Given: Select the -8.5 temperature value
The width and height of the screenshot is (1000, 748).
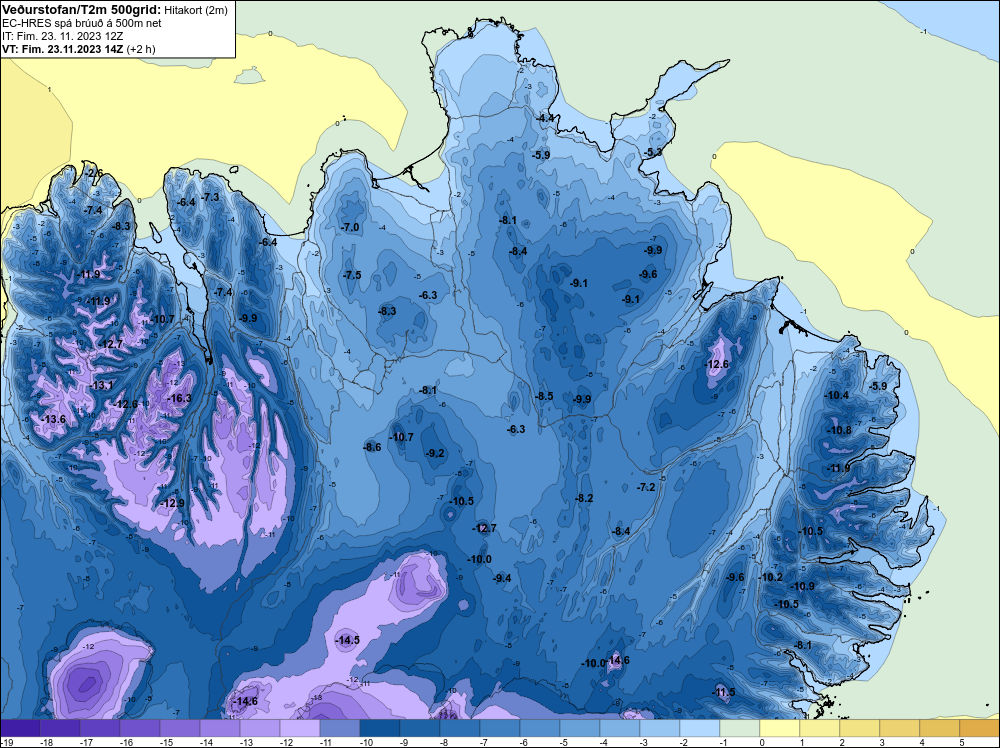Looking at the screenshot, I should click(544, 396).
